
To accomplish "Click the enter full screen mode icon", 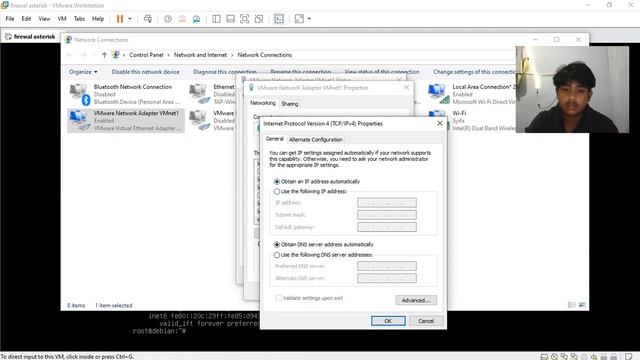I will (244, 19).
